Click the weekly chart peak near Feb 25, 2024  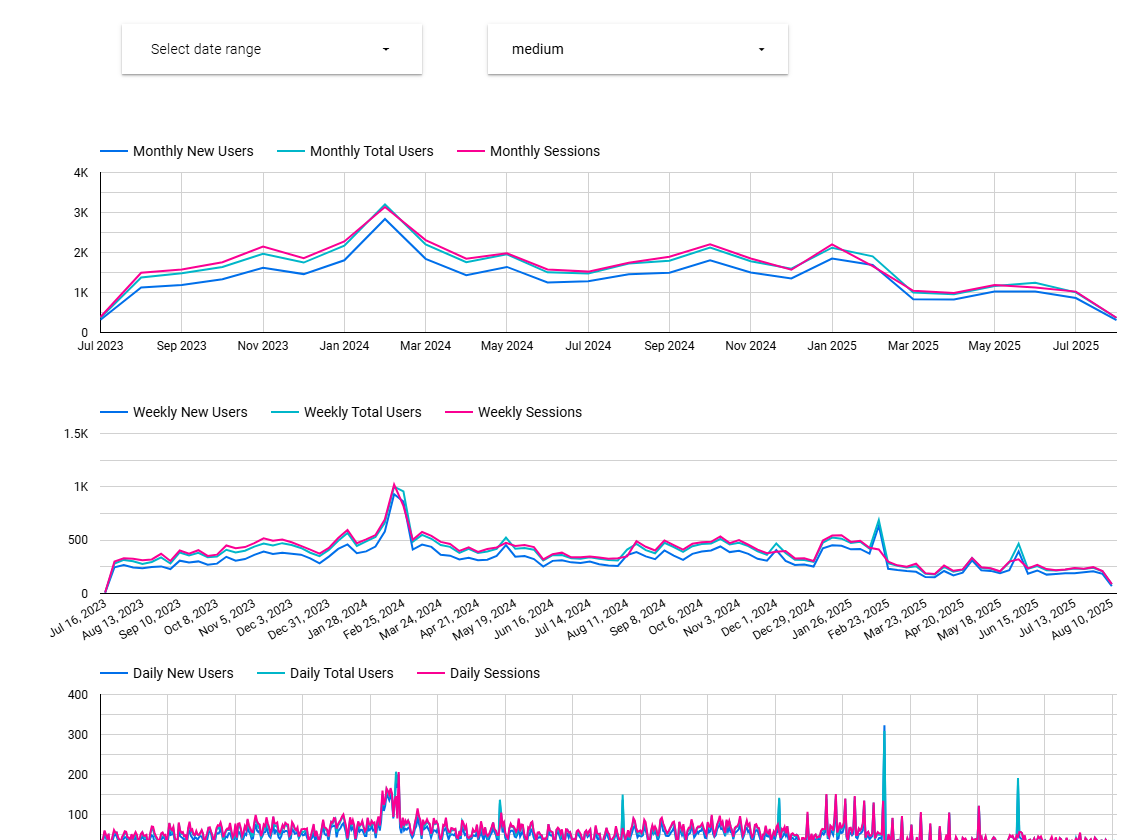(394, 485)
